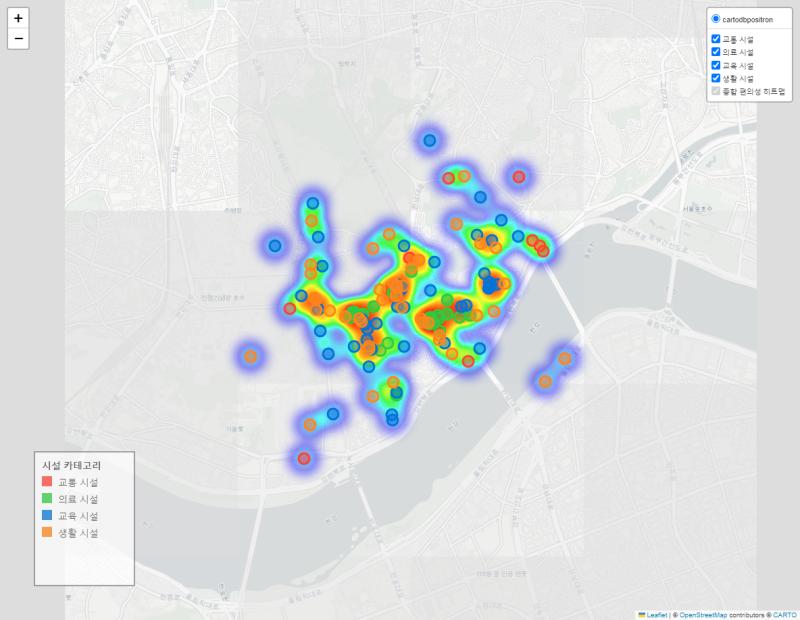Click the isolated orange marker far left
The width and height of the screenshot is (800, 620).
tap(250, 356)
